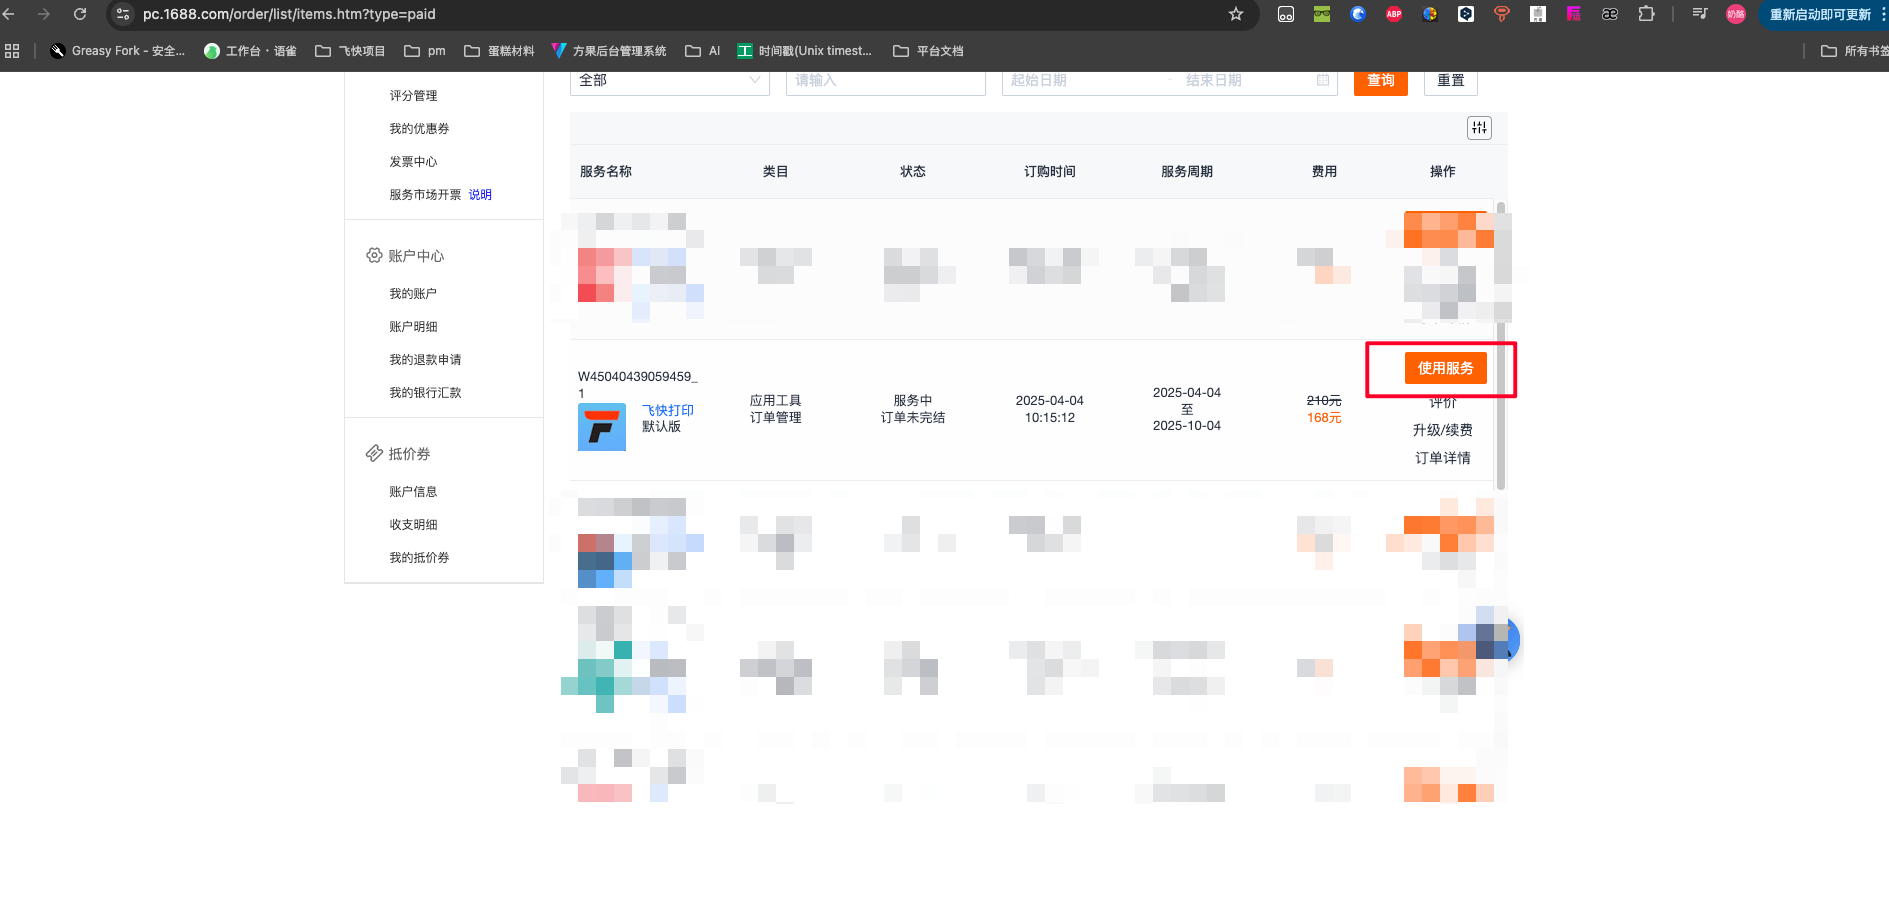Open 订单详情 for the 飞快打印 order
The height and width of the screenshot is (900, 1889).
[x=1443, y=458]
